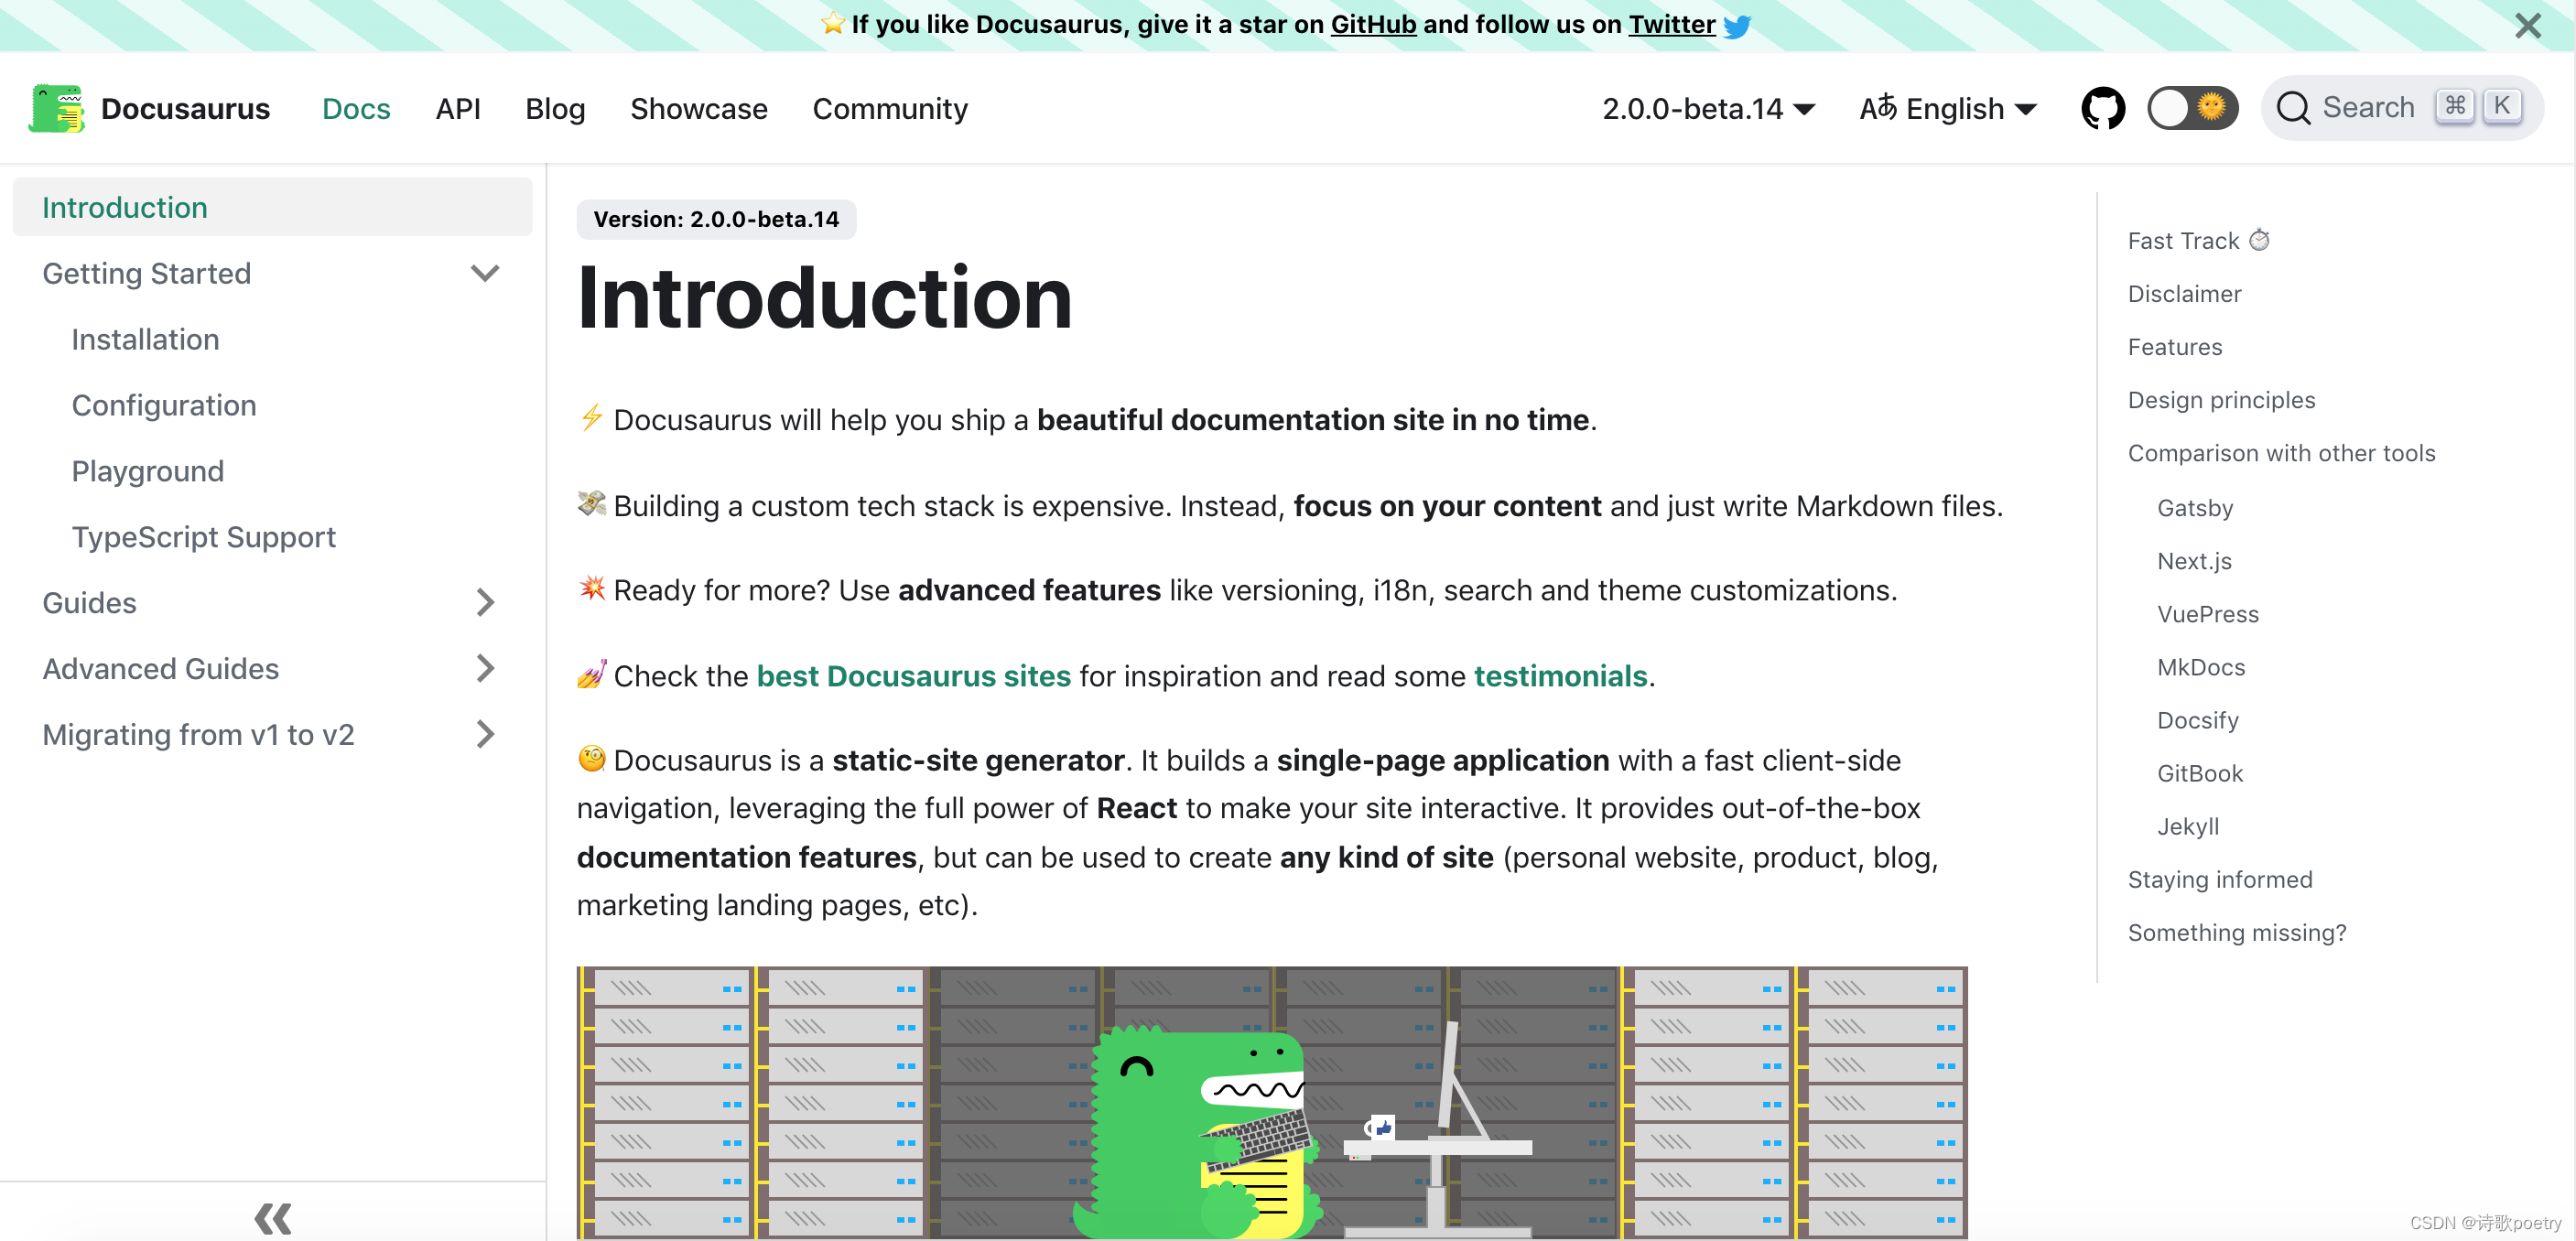The height and width of the screenshot is (1241, 2576).
Task: Jump to Gatsby comparison
Action: pos(2194,507)
